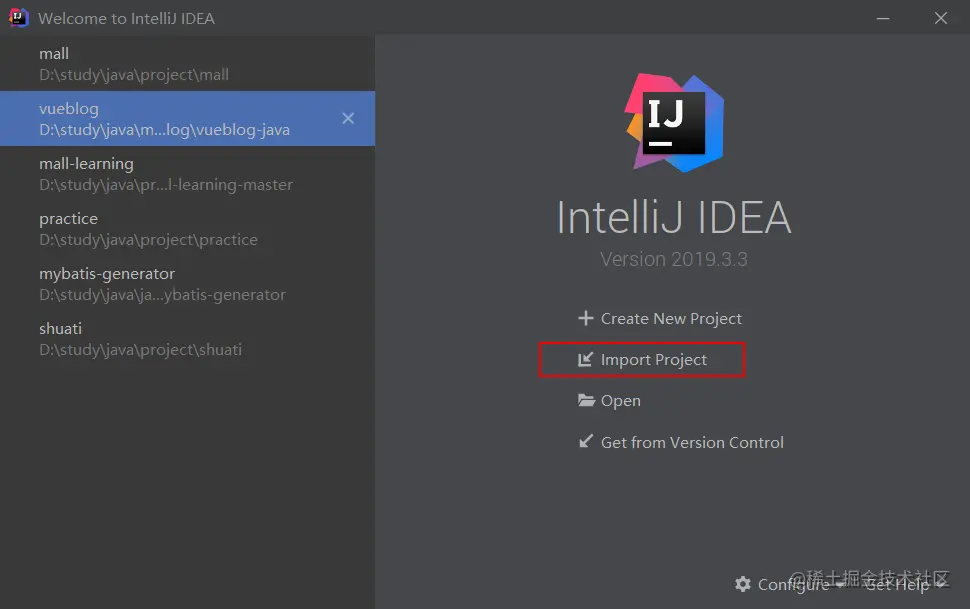The height and width of the screenshot is (609, 970).
Task: Choose Import Project option
Action: click(654, 360)
